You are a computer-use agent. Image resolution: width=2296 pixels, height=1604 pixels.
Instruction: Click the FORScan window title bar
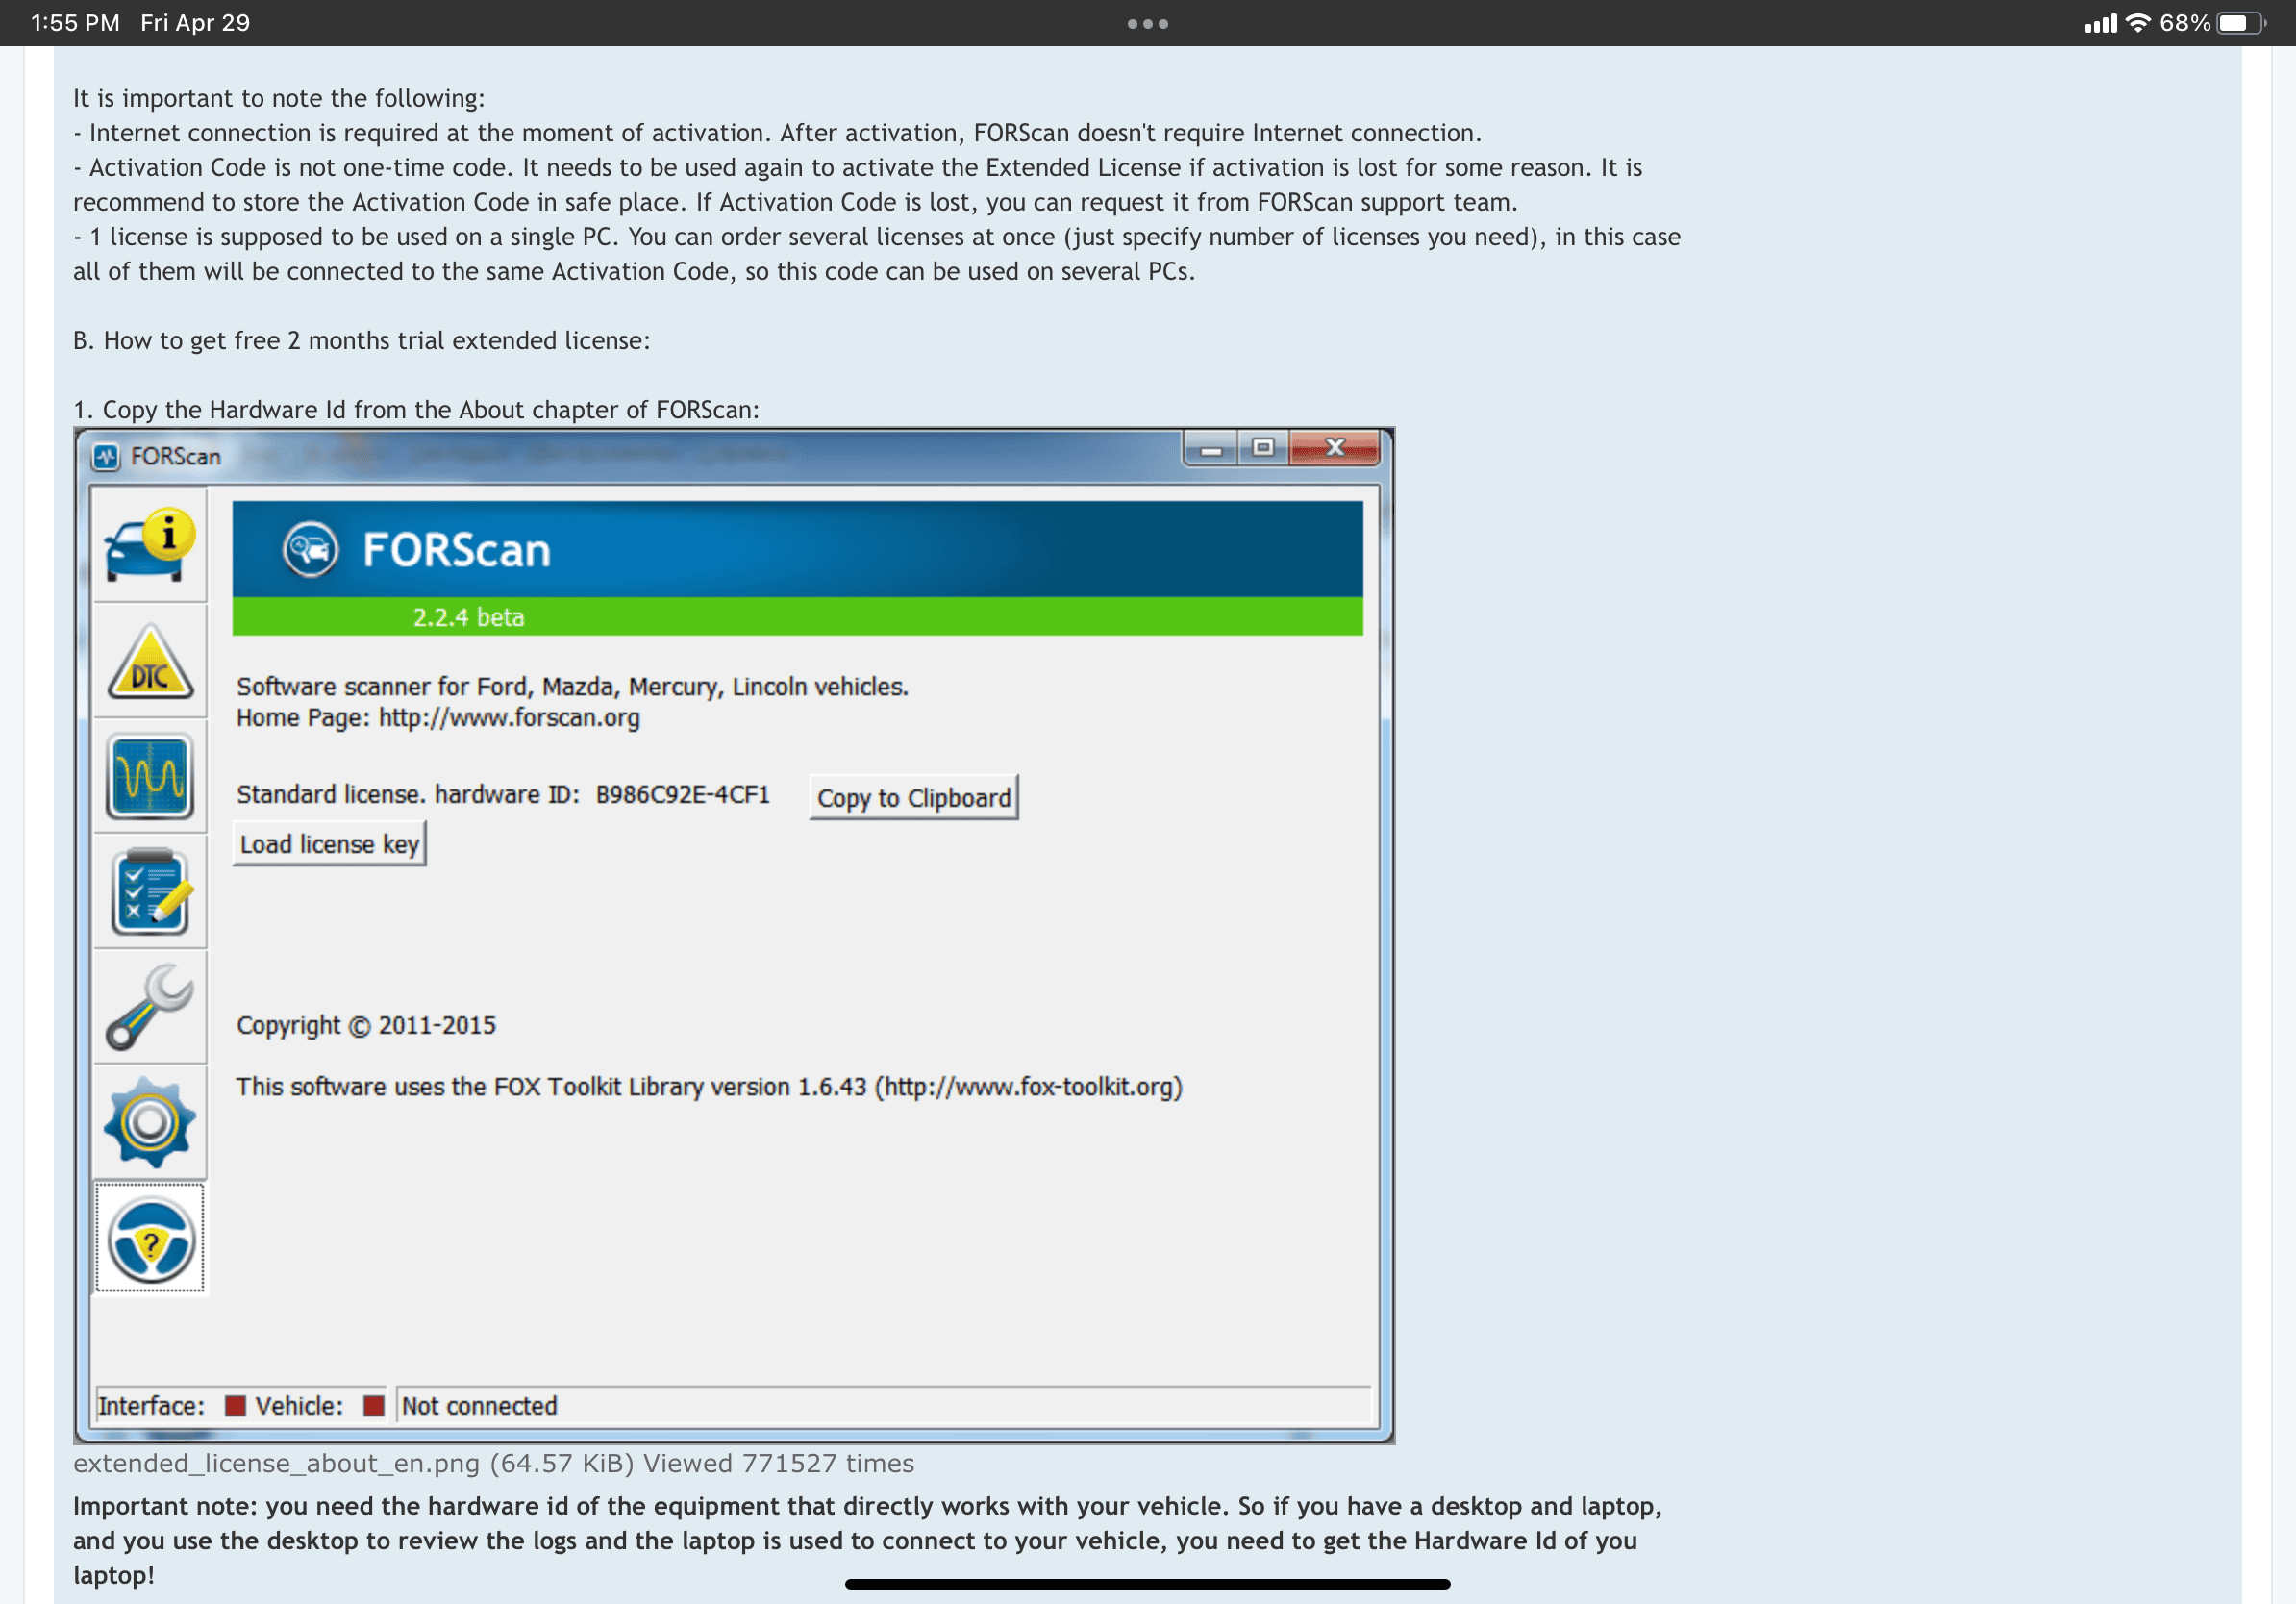(x=735, y=450)
